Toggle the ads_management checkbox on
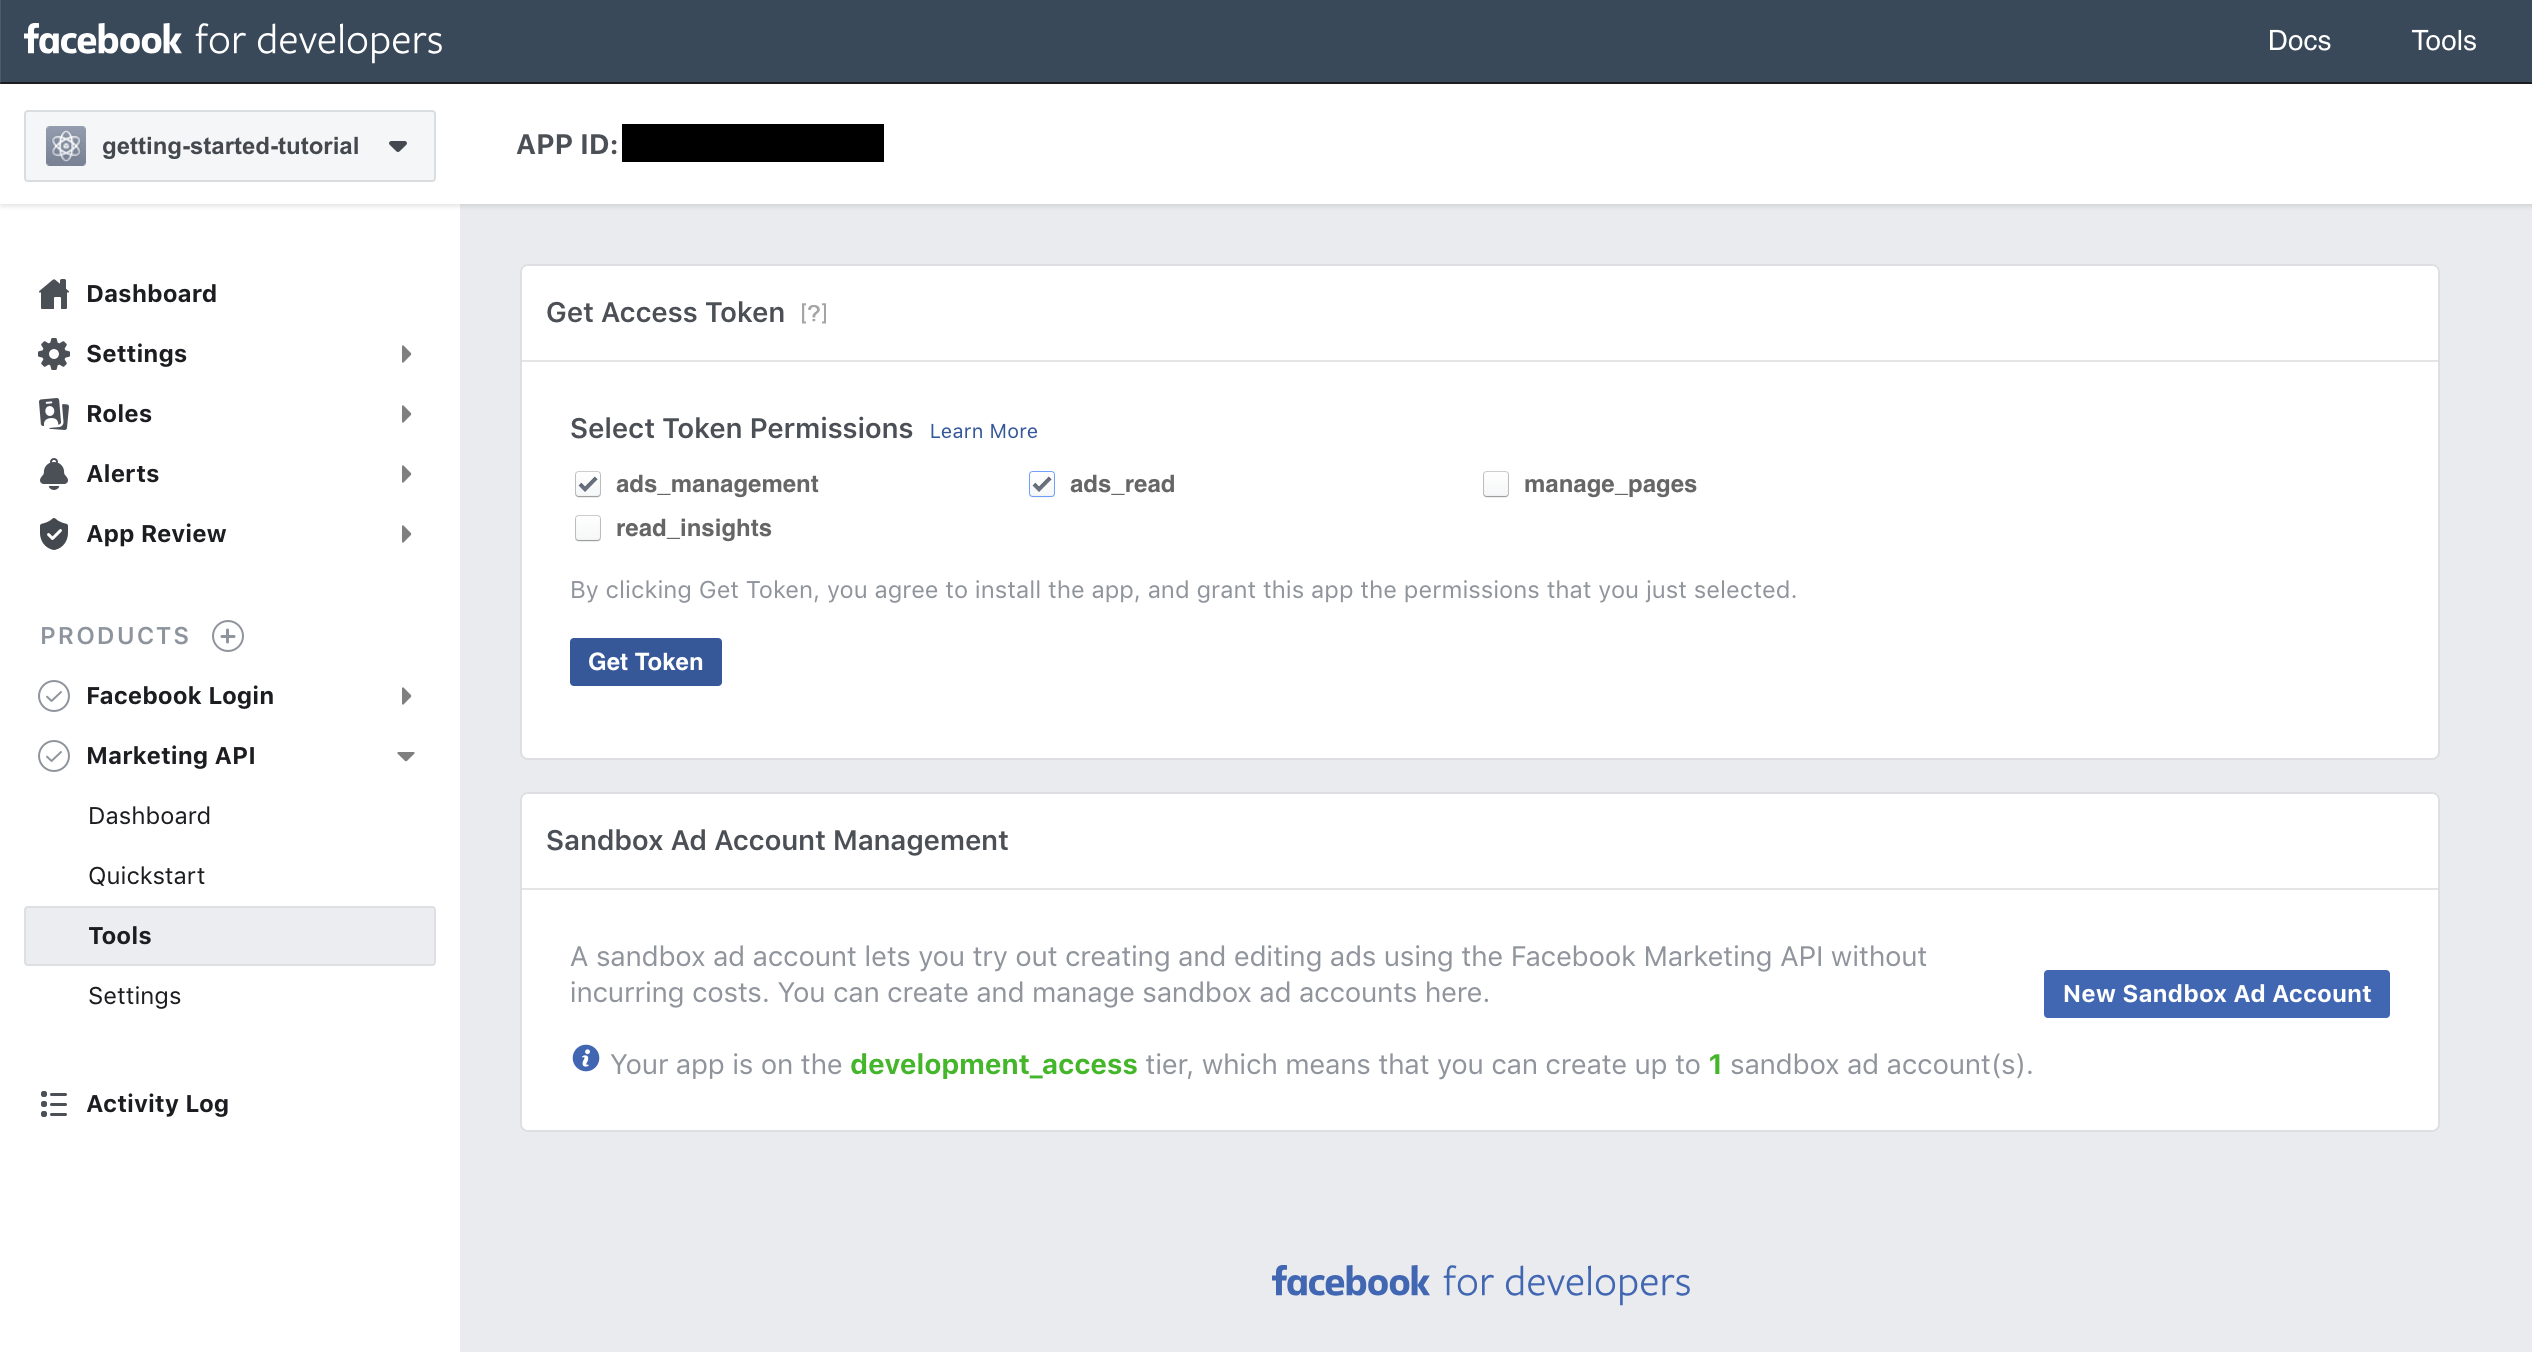2532x1352 pixels. point(586,484)
